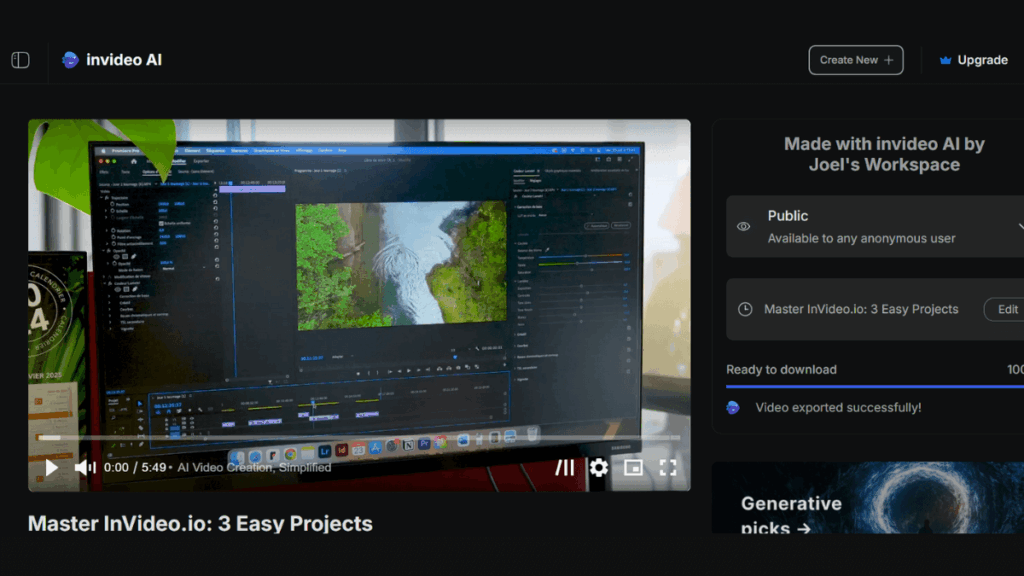Toggle the sidebar panel icon
The image size is (1024, 576).
pyautogui.click(x=20, y=60)
